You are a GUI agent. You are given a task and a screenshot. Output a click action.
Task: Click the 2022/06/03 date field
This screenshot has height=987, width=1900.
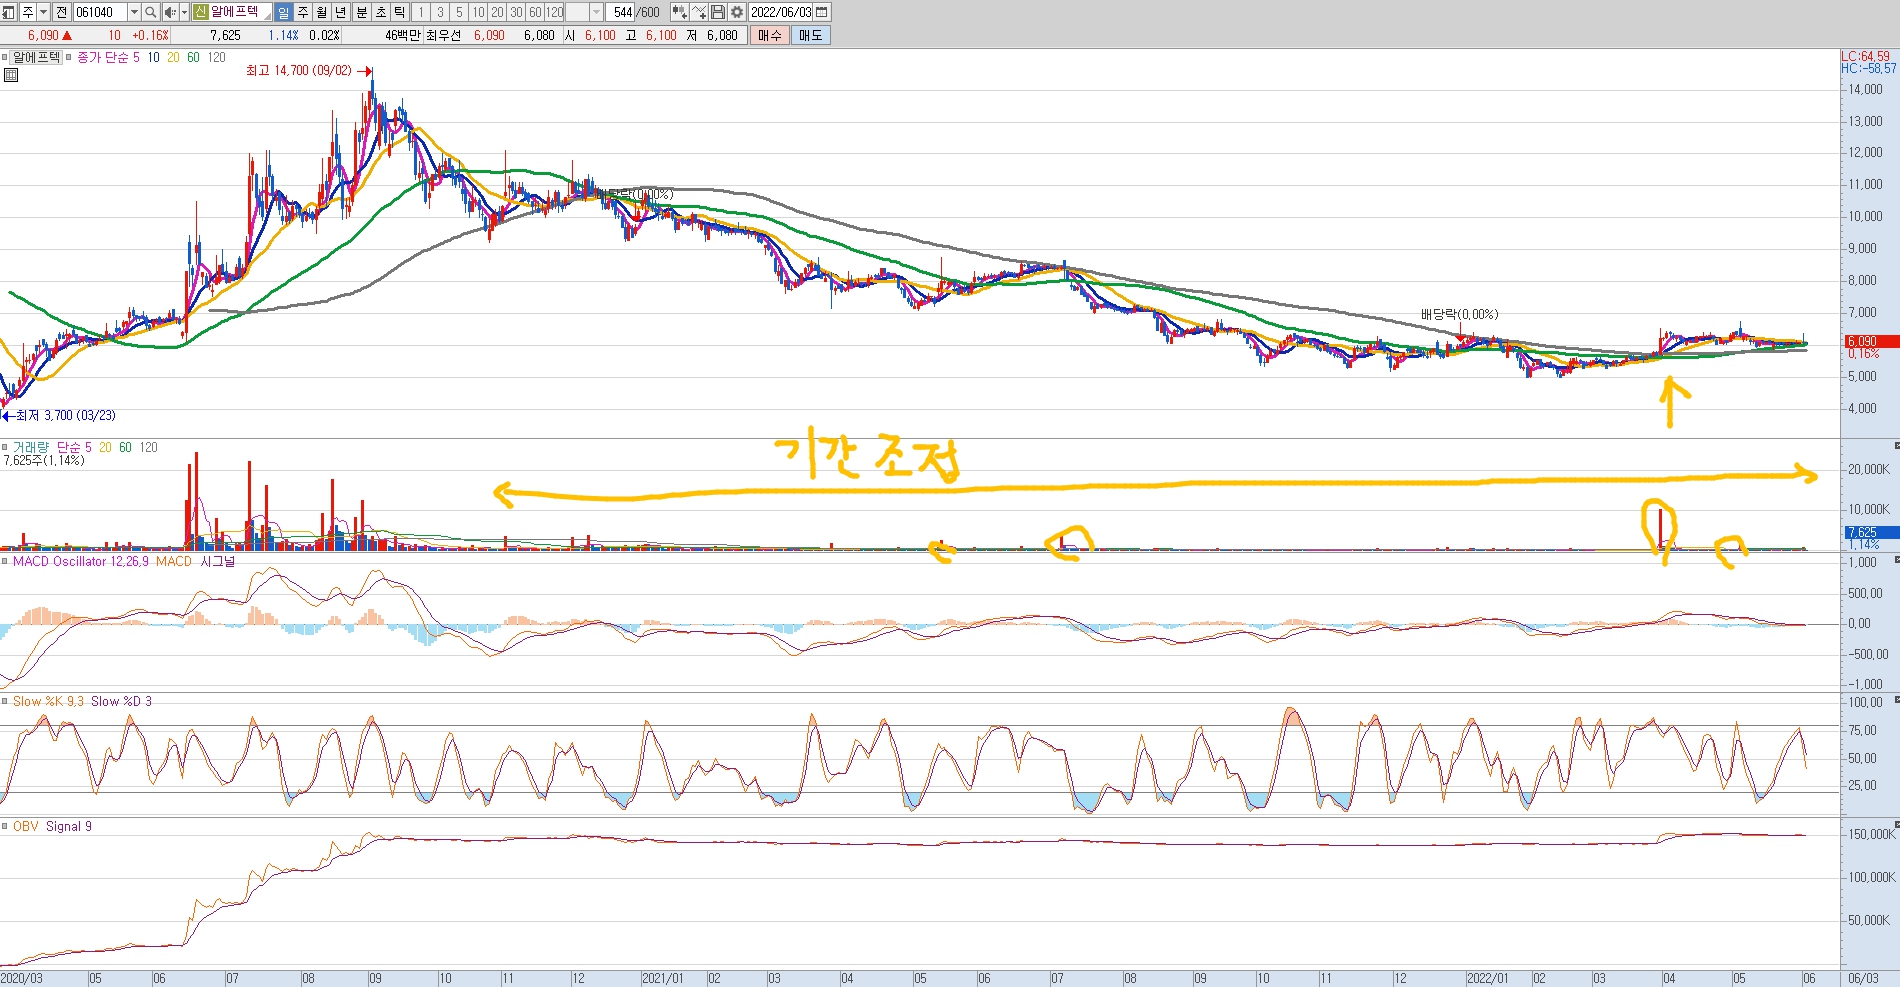pyautogui.click(x=781, y=12)
